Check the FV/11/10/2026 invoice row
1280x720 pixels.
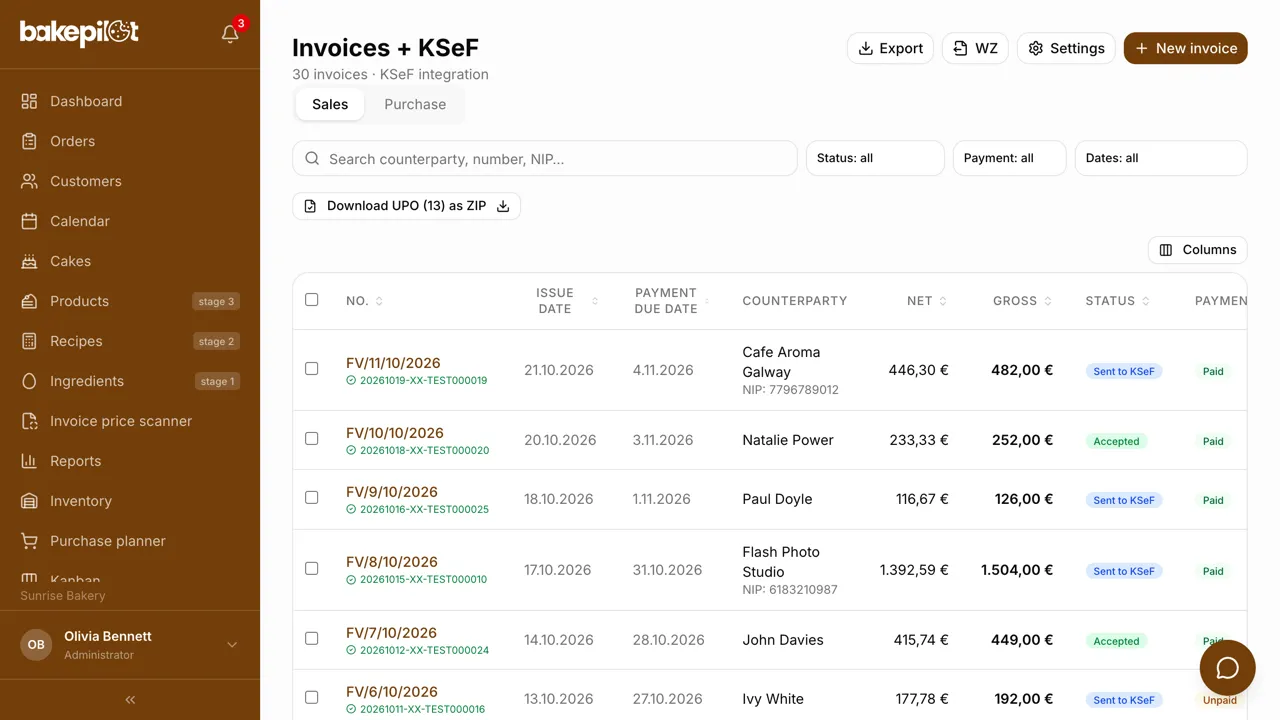(312, 369)
